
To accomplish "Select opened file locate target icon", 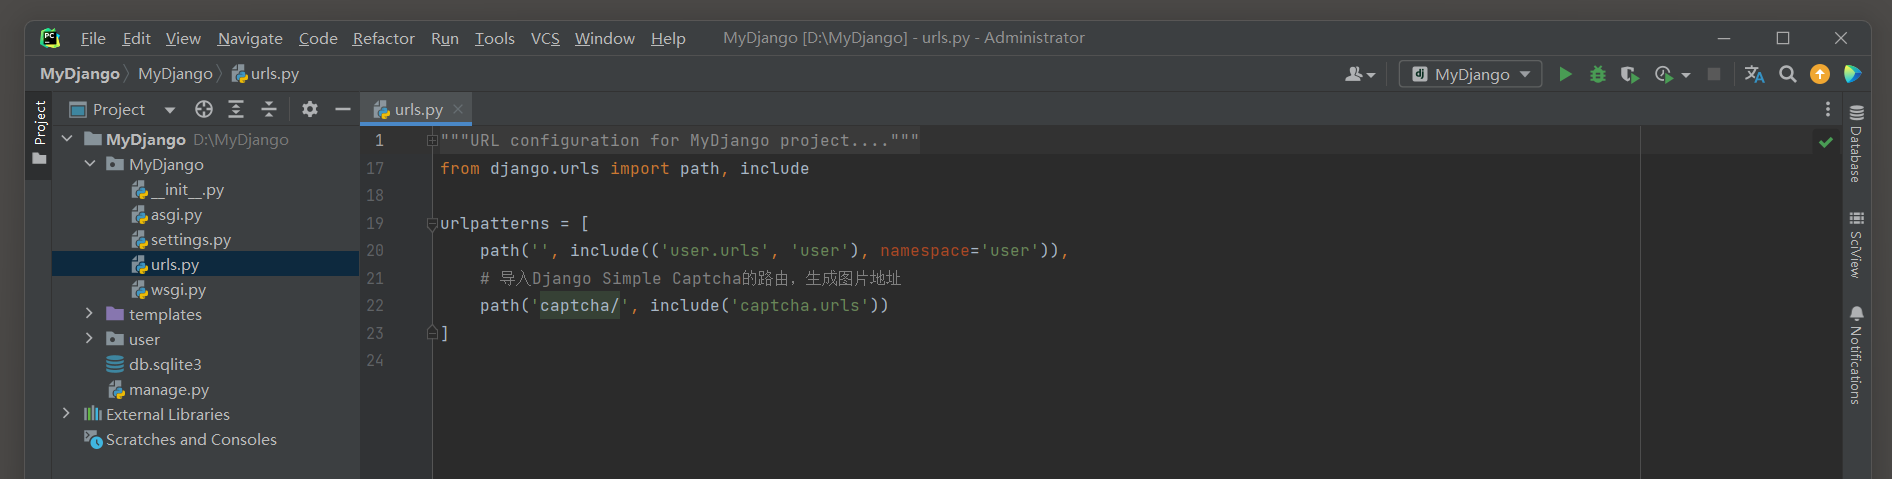I will click(204, 109).
